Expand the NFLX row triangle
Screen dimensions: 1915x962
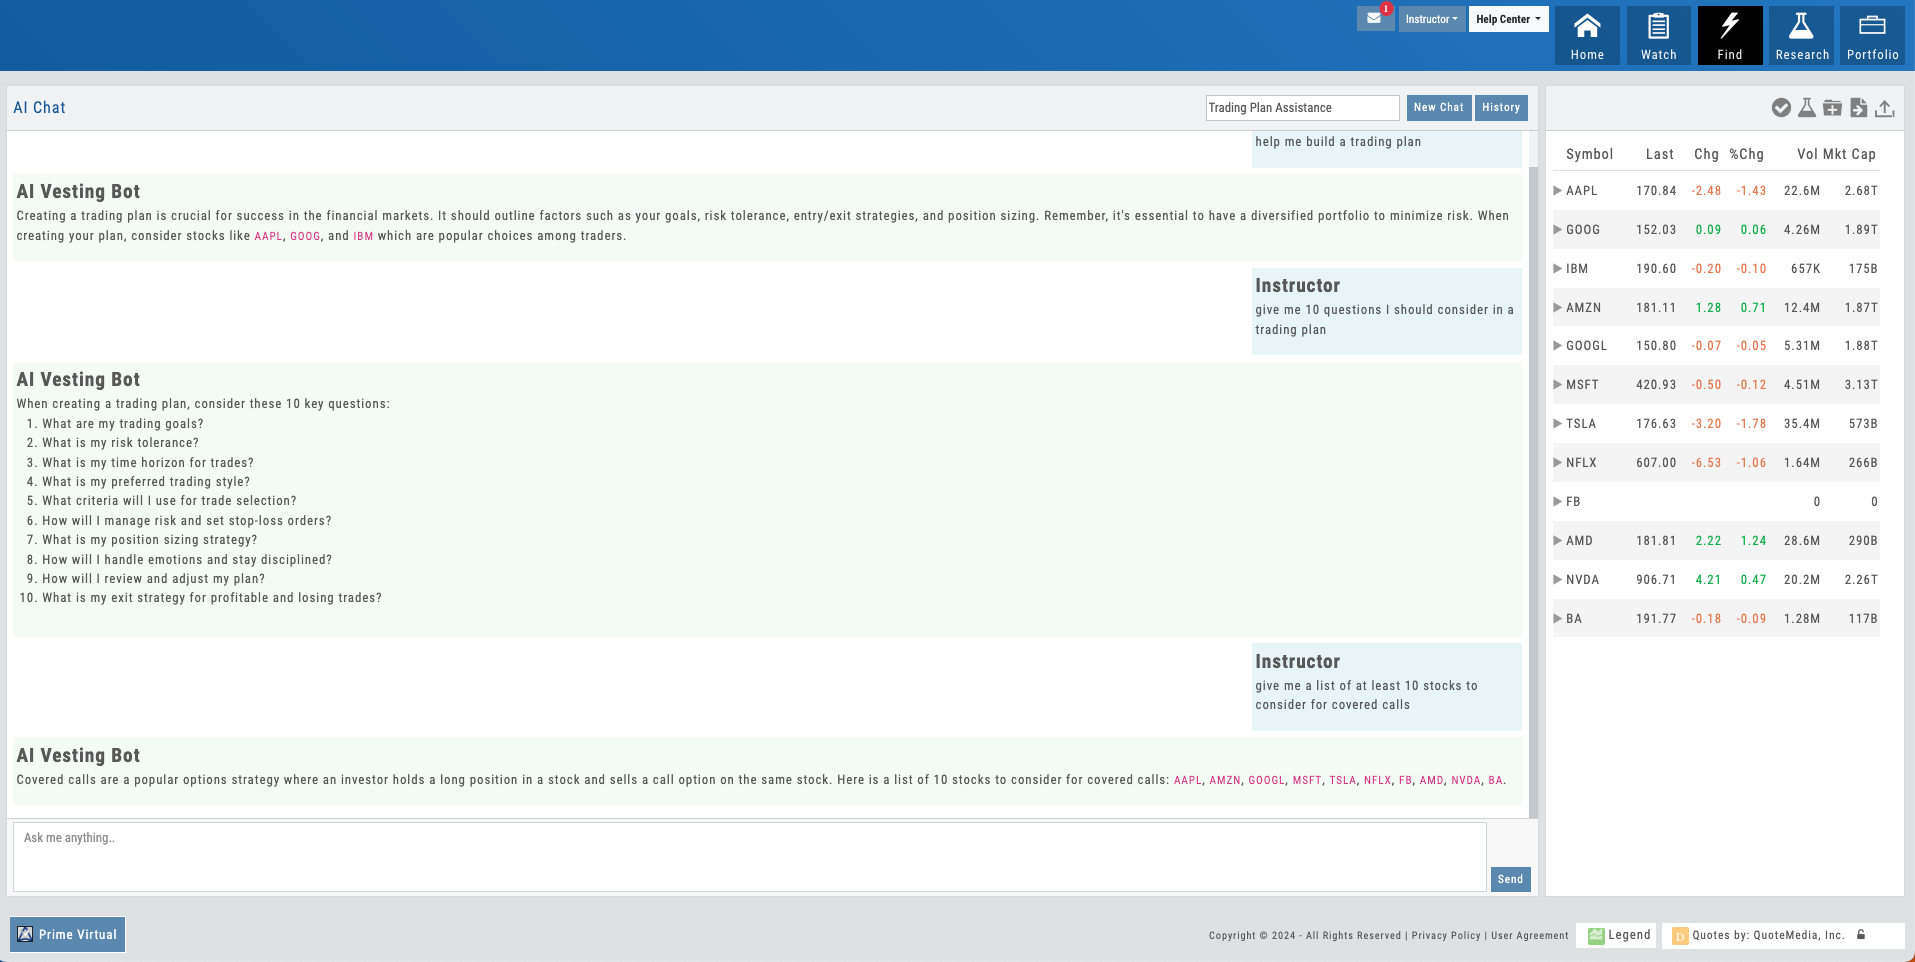(1558, 462)
